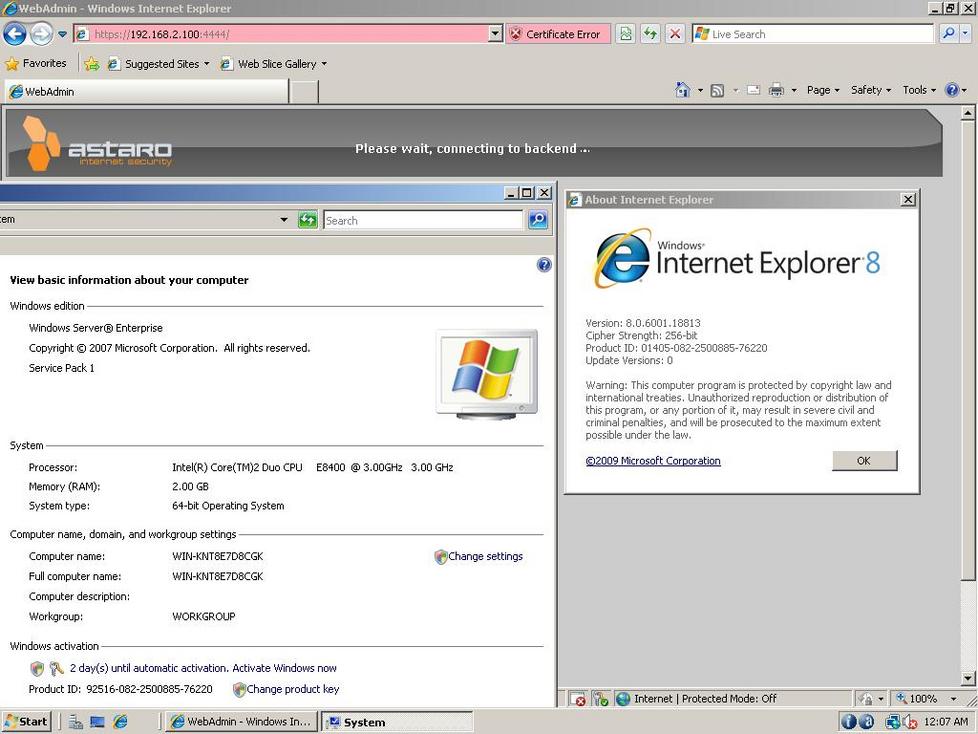Click the muted volume tray icon
The image size is (978, 734).
[910, 722]
